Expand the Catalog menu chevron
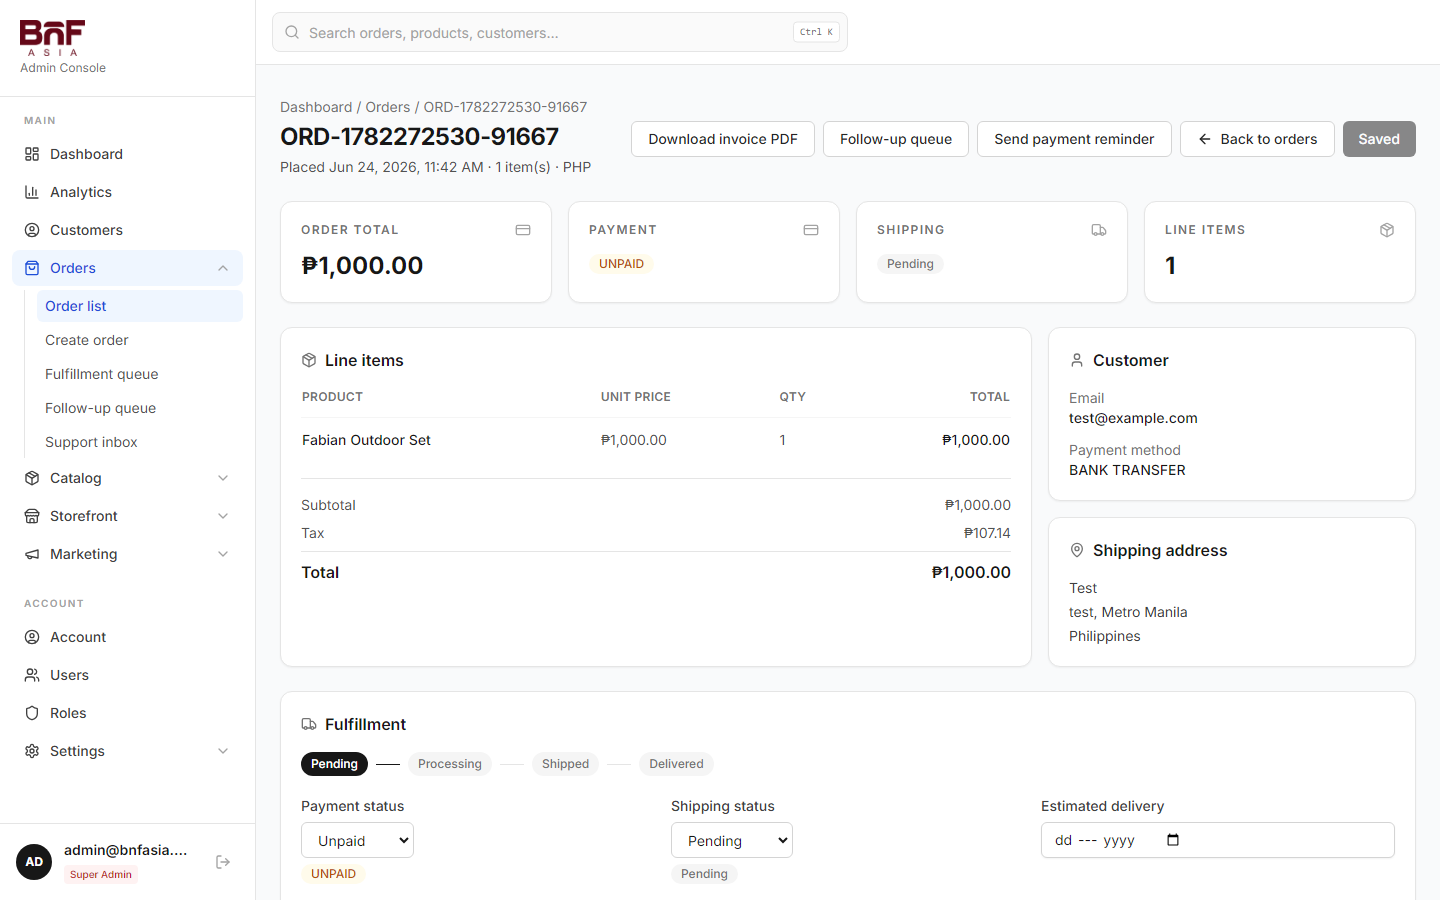 [x=223, y=478]
